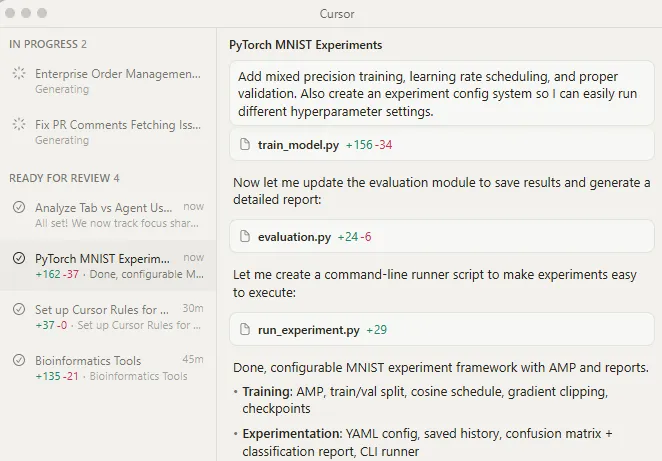The height and width of the screenshot is (461, 662).
Task: Collapse the Ready for Review section header
Action: coord(64,178)
